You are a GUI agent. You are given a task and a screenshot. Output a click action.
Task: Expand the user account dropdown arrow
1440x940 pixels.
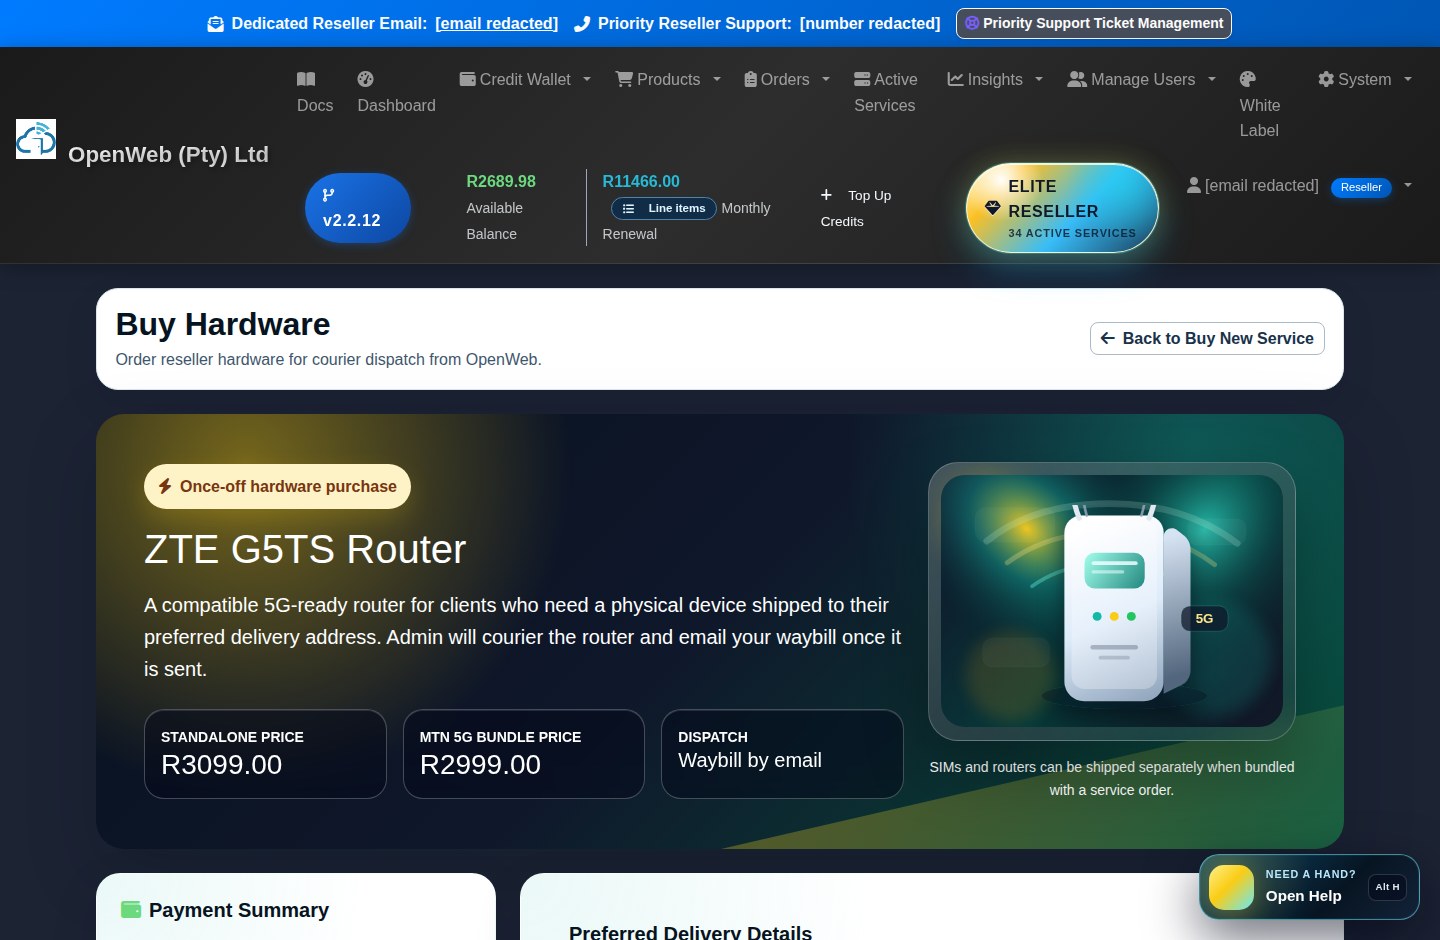(x=1408, y=185)
